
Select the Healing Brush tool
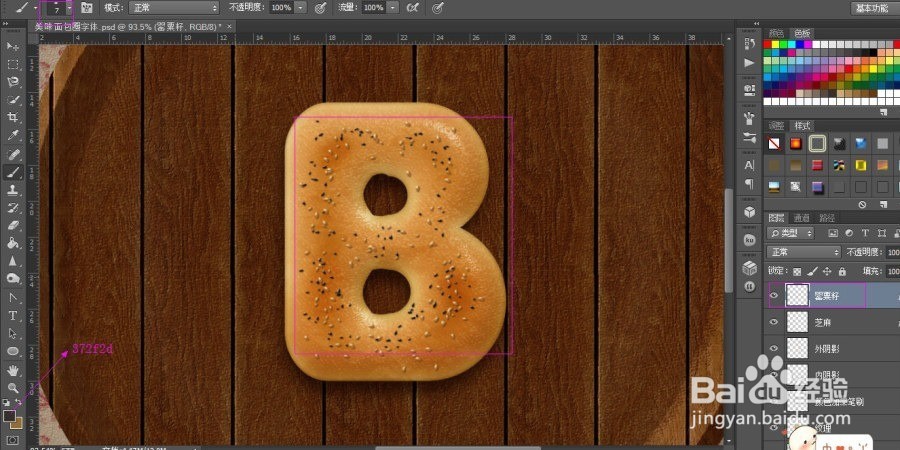click(x=13, y=154)
